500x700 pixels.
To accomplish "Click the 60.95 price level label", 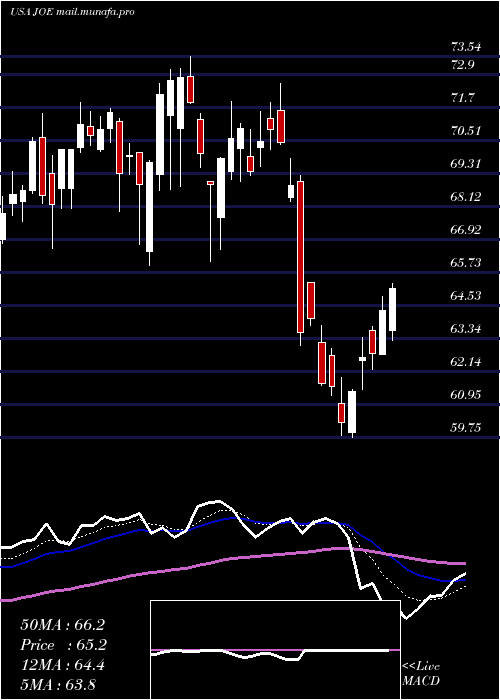I will pyautogui.click(x=466, y=395).
